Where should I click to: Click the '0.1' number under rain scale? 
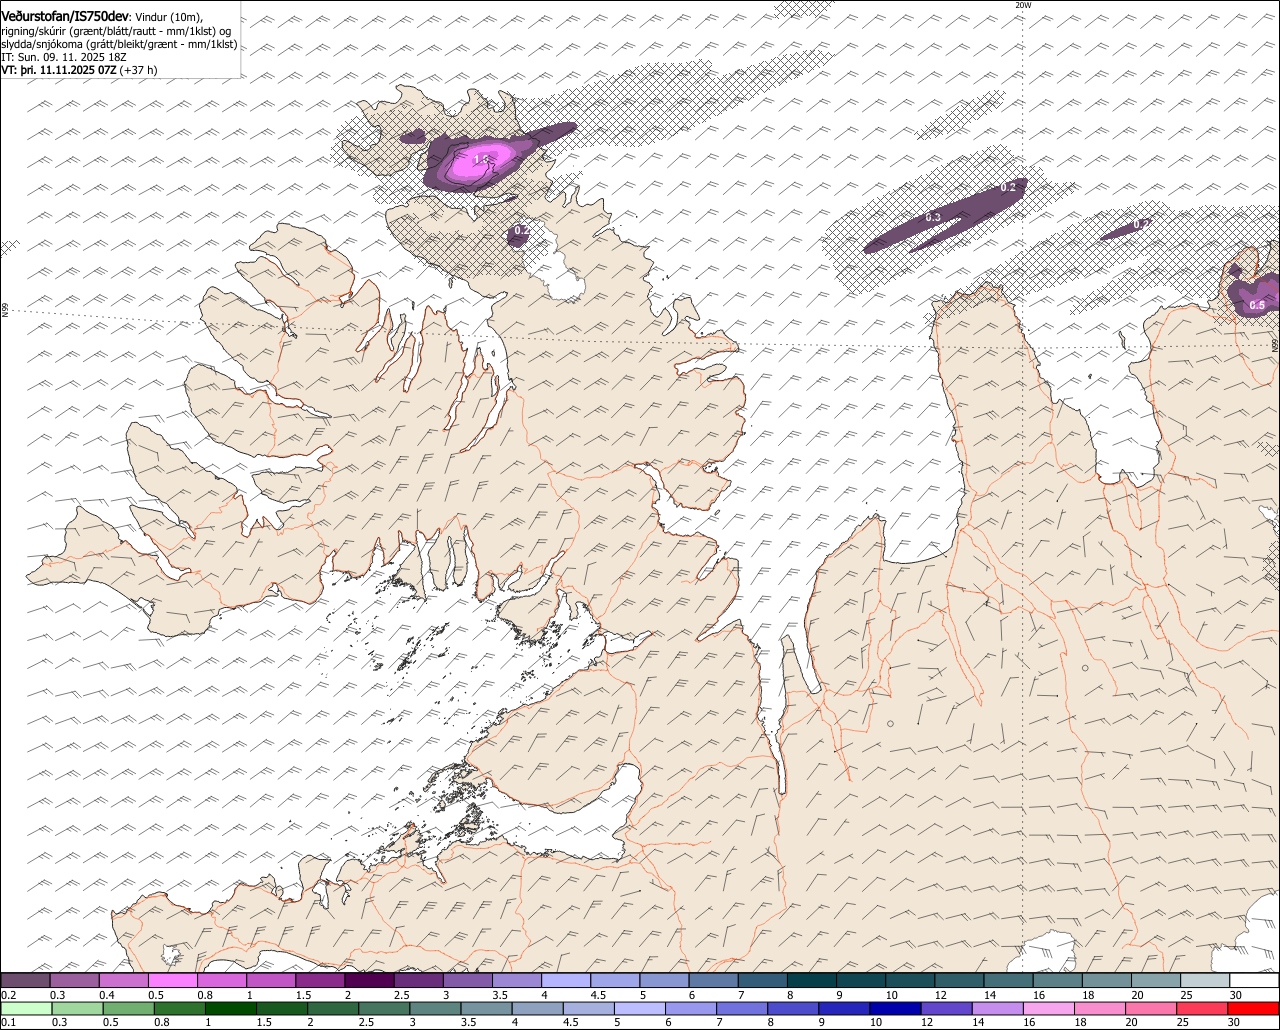pos(9,1022)
